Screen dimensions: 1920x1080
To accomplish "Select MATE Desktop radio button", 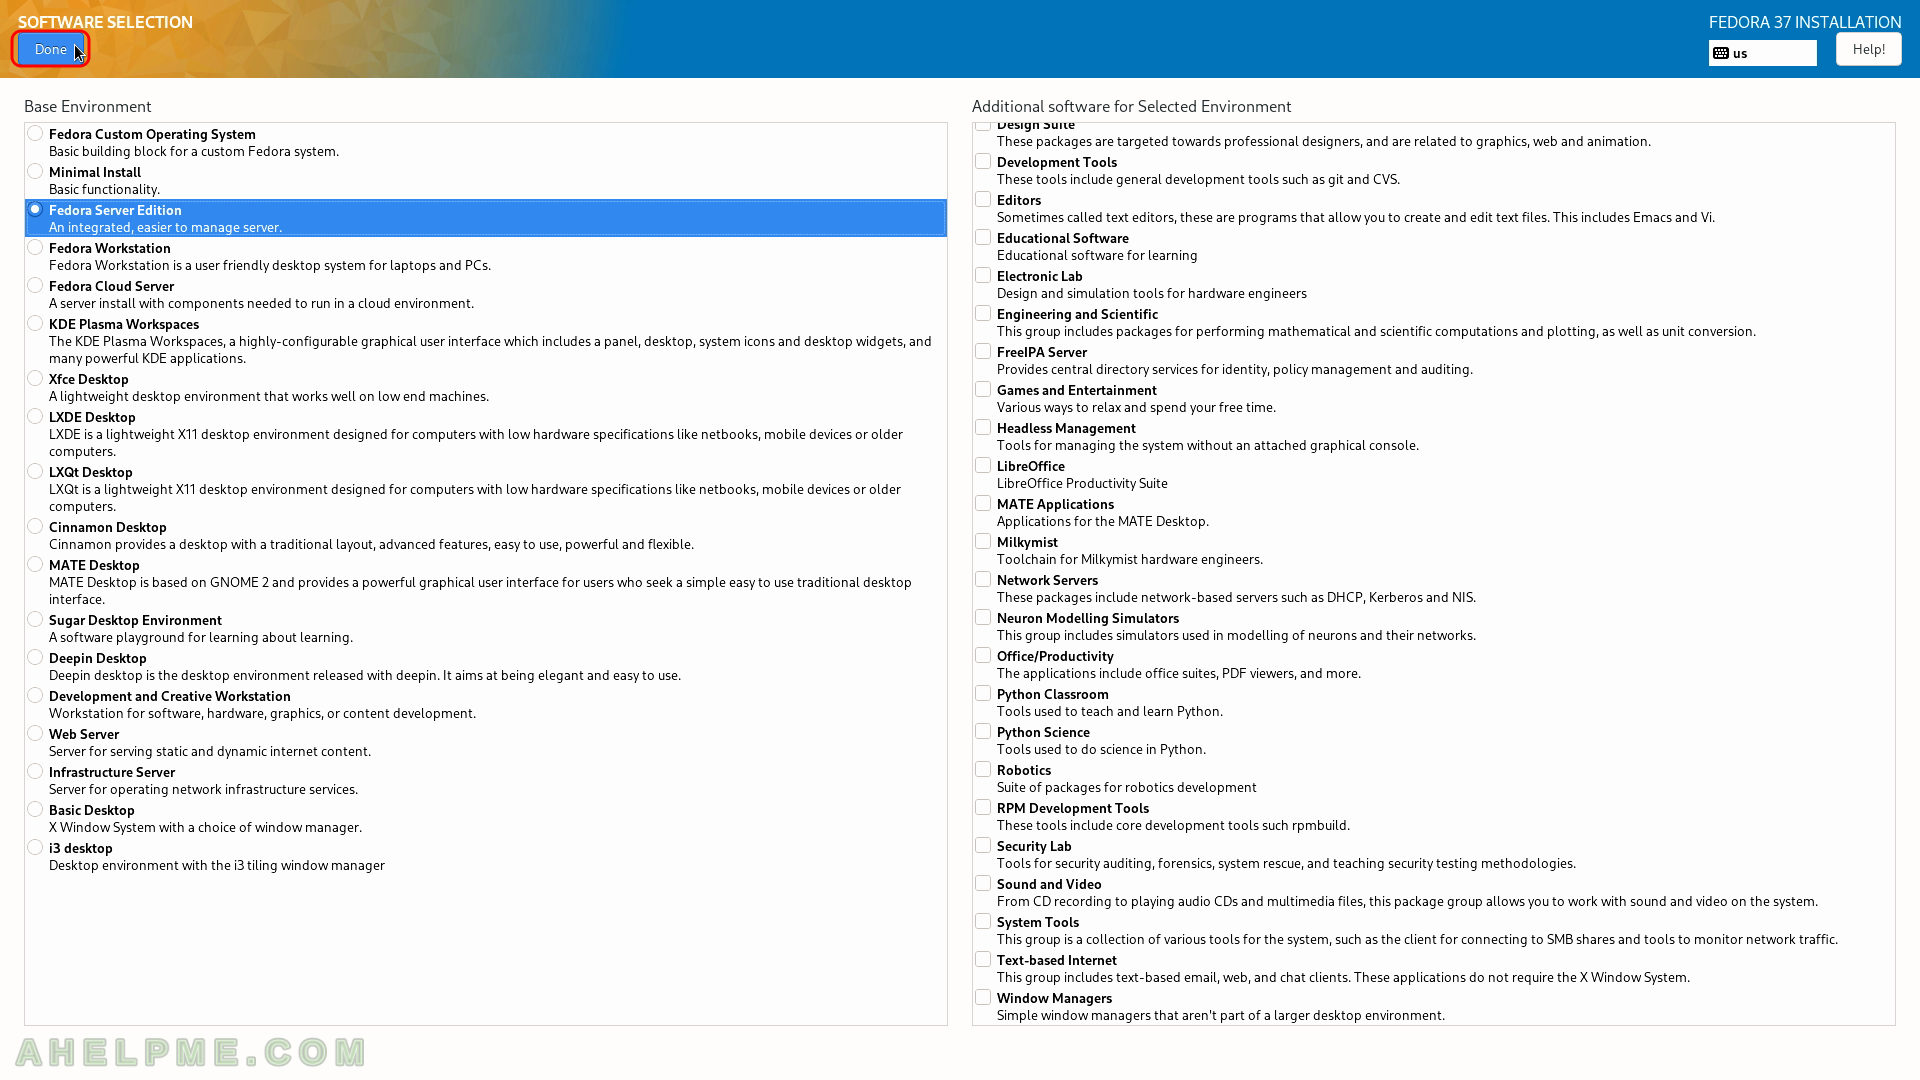I will [x=35, y=564].
